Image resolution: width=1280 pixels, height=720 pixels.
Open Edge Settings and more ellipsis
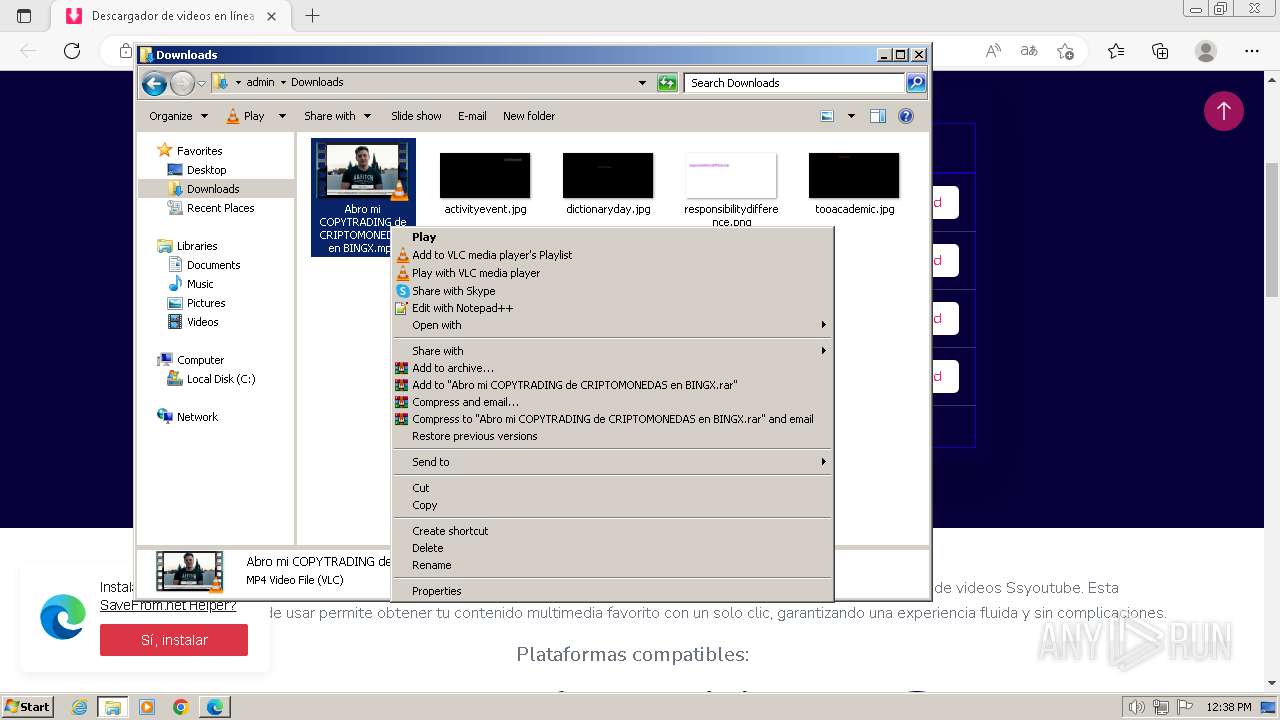[x=1251, y=50]
